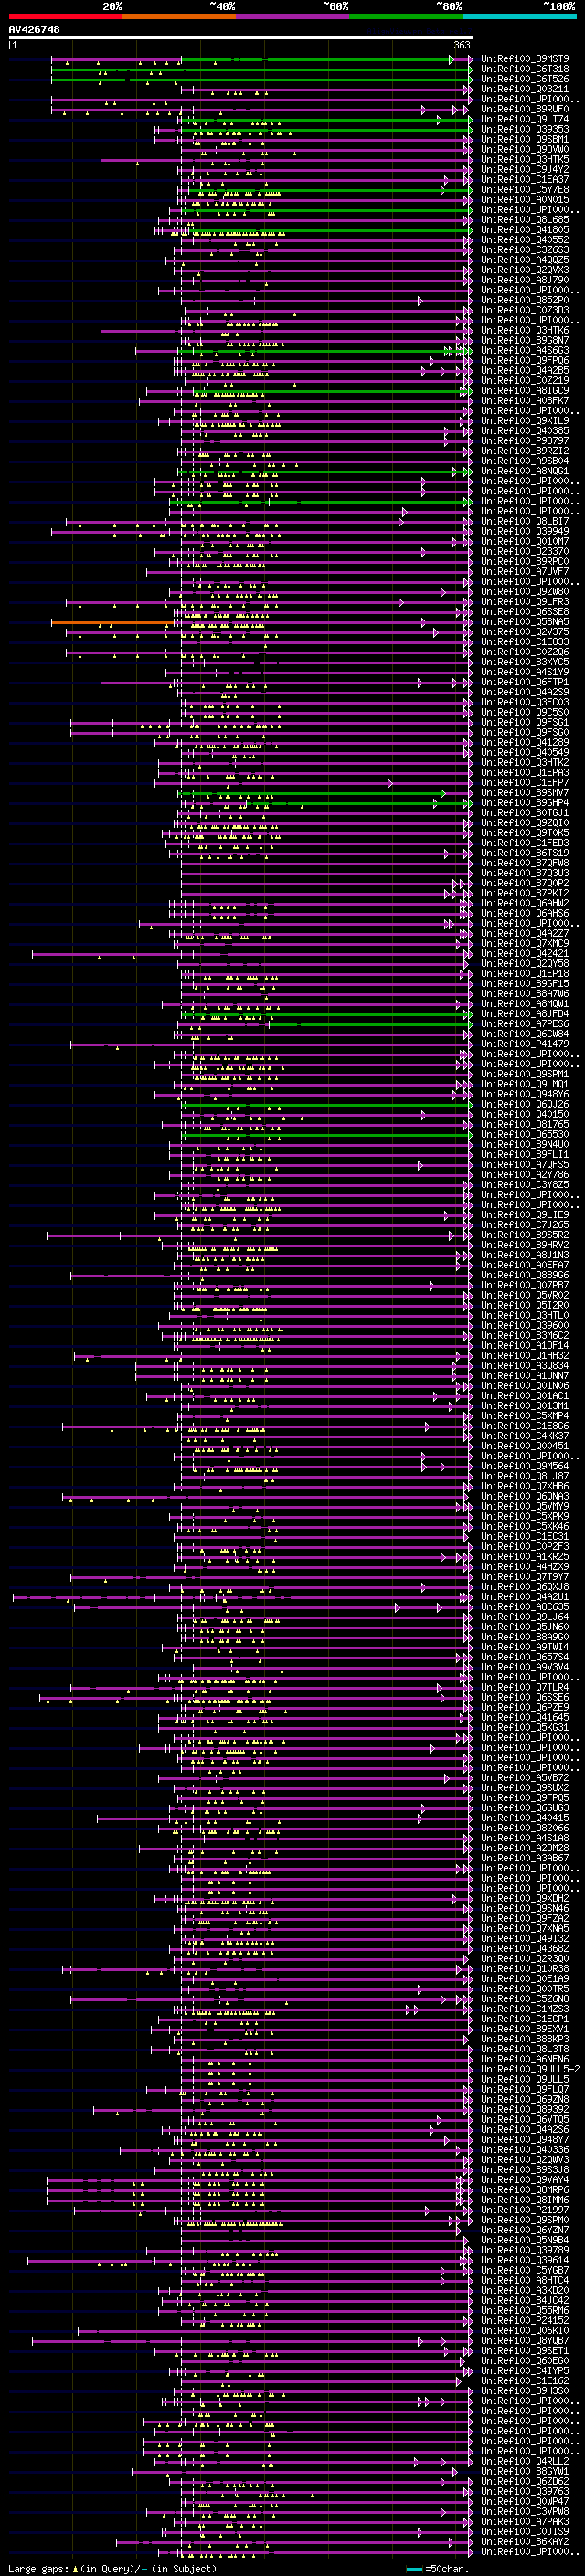Click the green ~80% identity legend segment

pyautogui.click(x=406, y=16)
